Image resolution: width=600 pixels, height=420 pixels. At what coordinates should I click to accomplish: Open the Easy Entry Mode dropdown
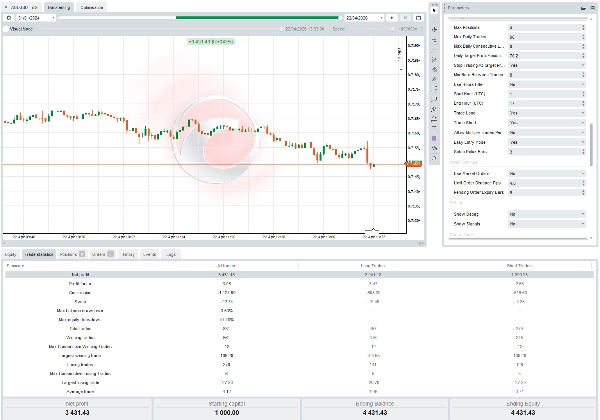click(547, 142)
